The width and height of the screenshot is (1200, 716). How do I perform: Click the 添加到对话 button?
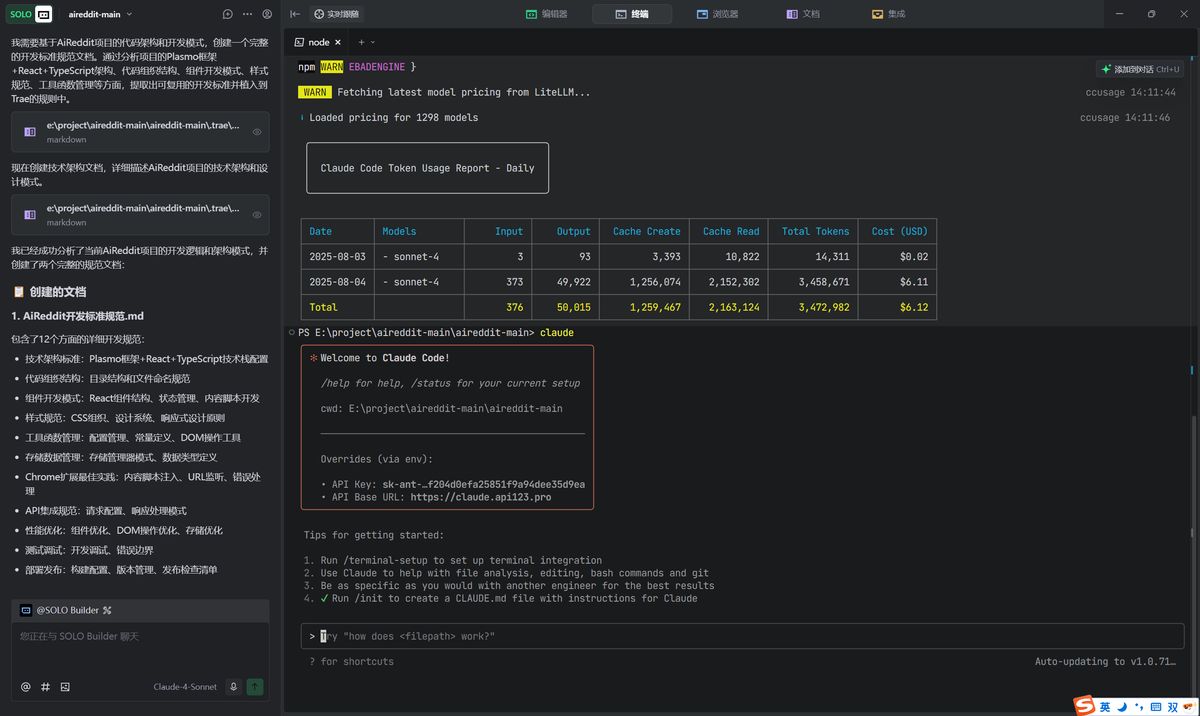point(1140,69)
